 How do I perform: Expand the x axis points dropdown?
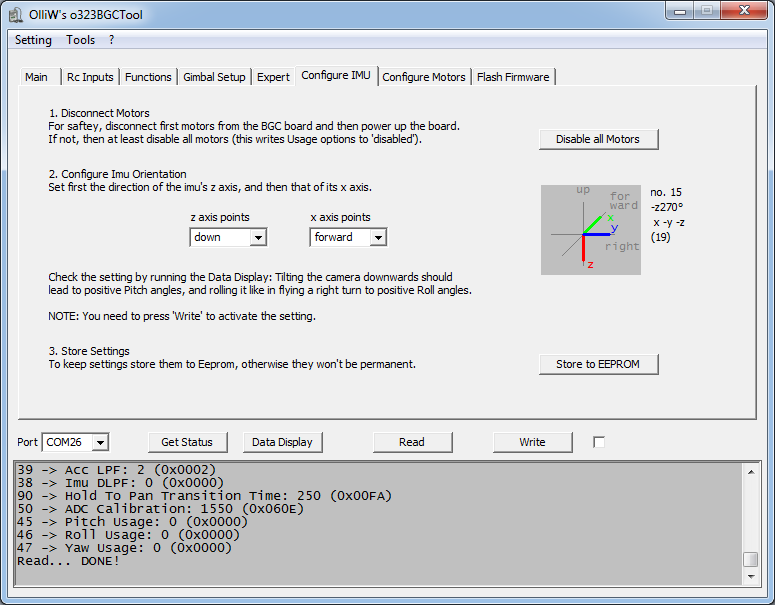coord(377,238)
